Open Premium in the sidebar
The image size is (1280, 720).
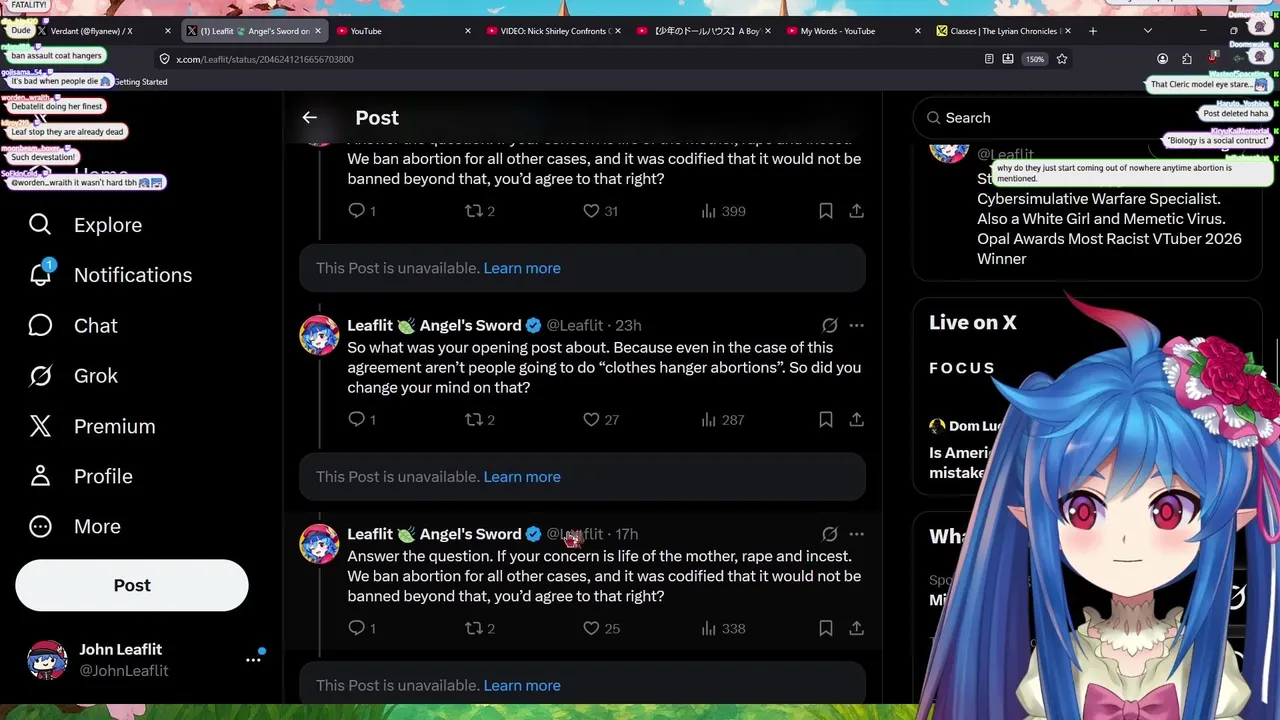[92, 426]
